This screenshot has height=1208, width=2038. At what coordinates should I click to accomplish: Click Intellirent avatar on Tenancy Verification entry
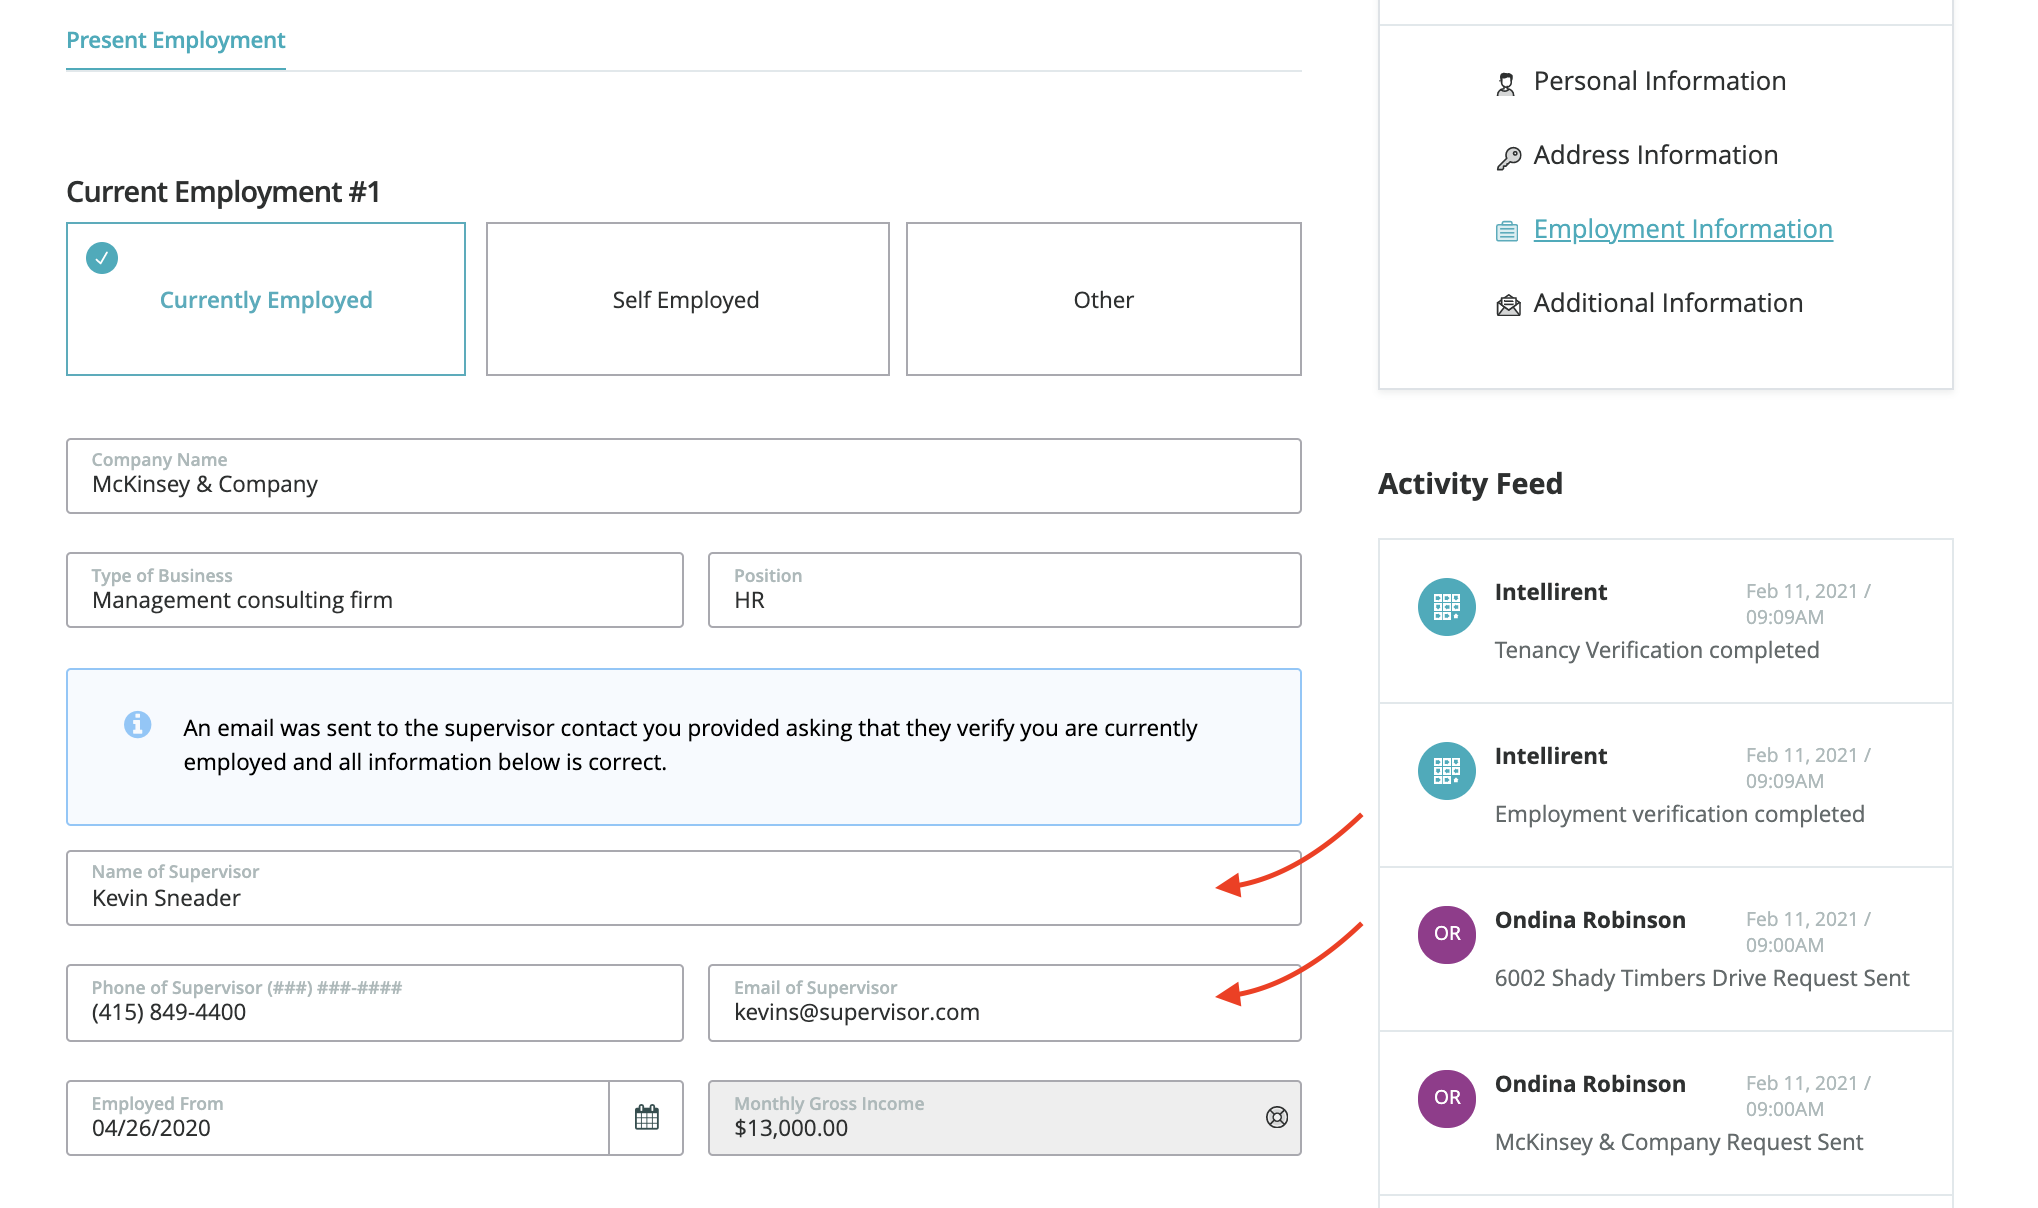tap(1446, 606)
